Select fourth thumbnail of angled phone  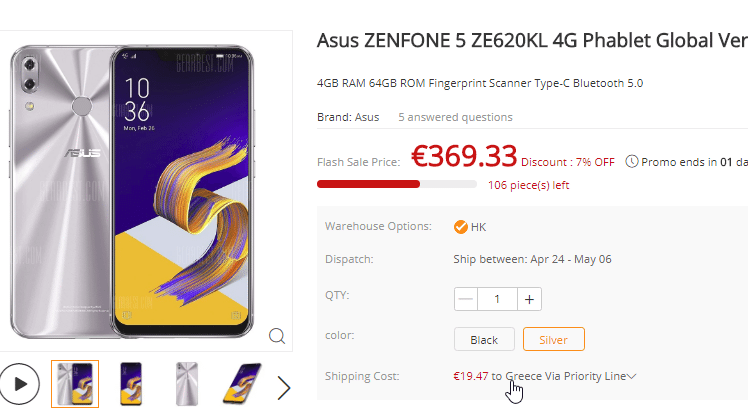point(242,384)
